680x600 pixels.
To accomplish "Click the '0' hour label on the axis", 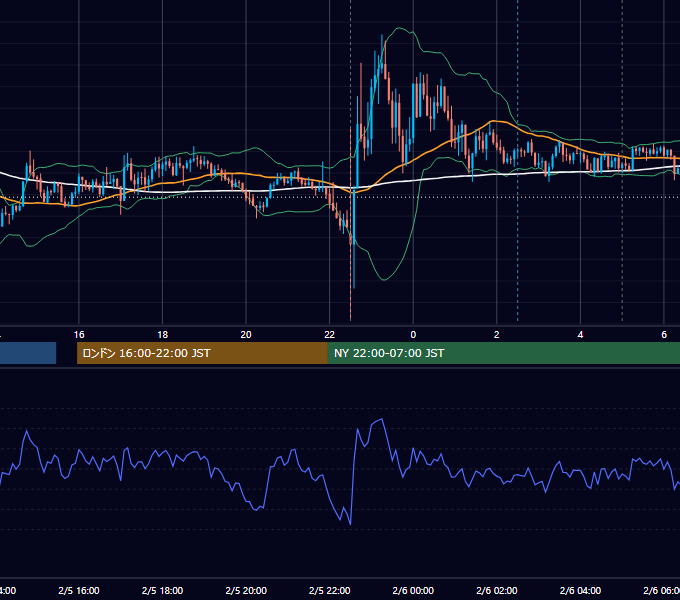I will (413, 335).
